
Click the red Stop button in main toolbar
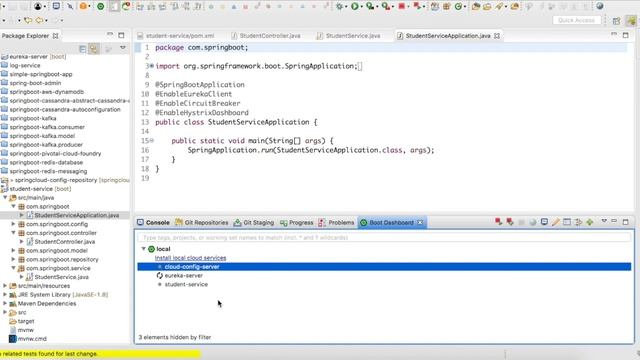coord(401,6)
